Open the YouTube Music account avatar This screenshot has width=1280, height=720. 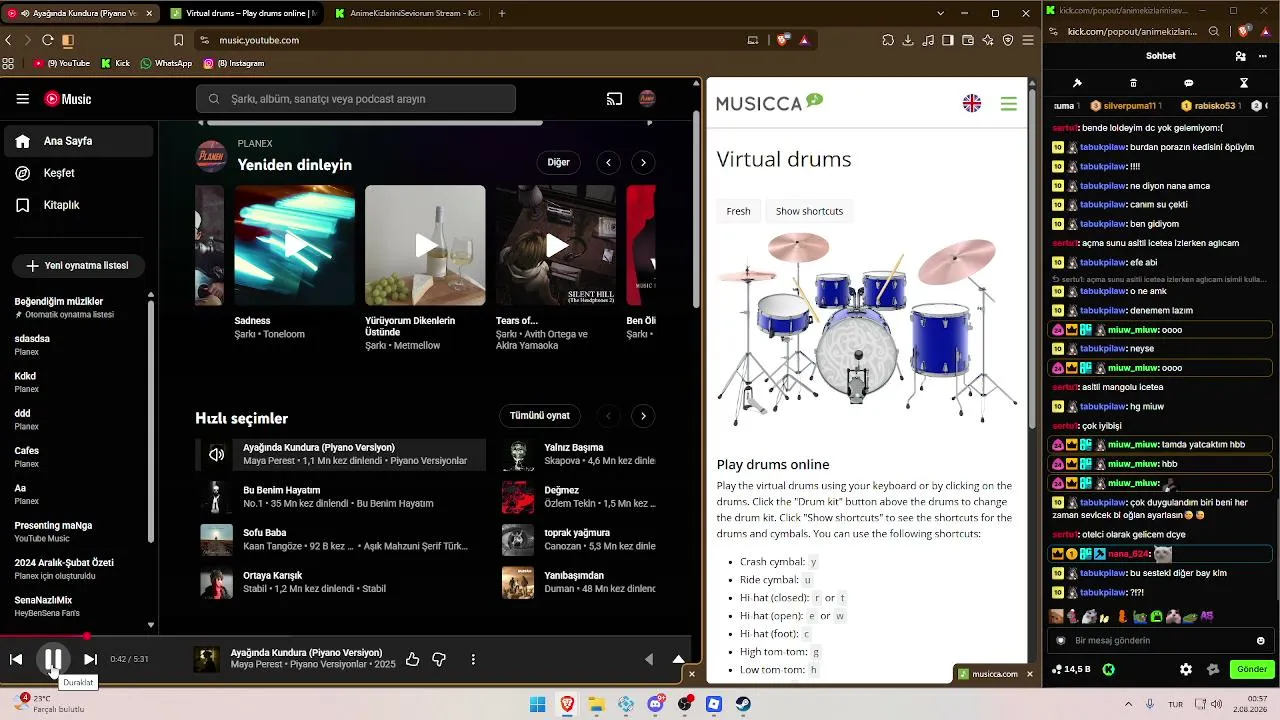647,99
